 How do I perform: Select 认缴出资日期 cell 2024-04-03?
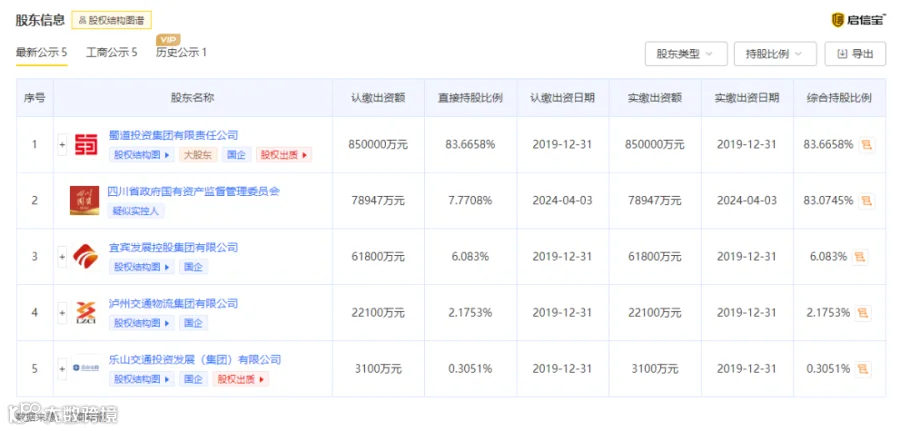pyautogui.click(x=562, y=201)
